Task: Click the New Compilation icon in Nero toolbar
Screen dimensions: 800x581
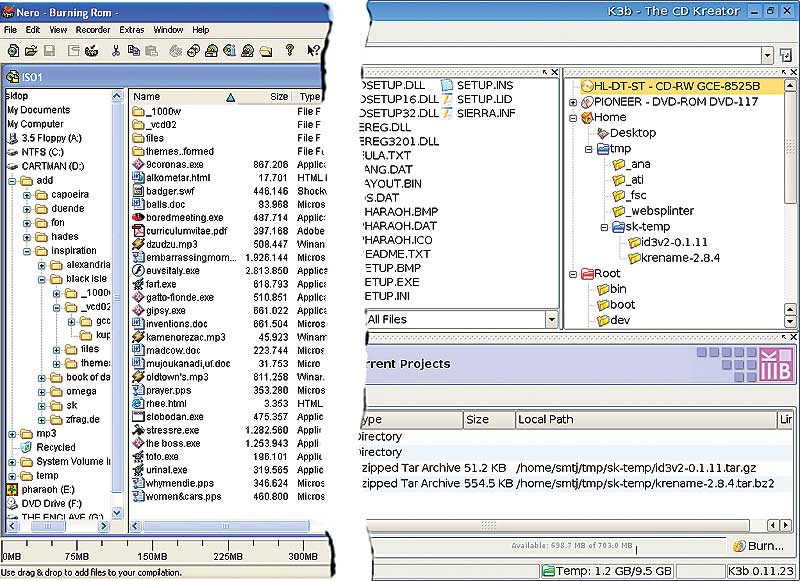Action: click(14, 50)
